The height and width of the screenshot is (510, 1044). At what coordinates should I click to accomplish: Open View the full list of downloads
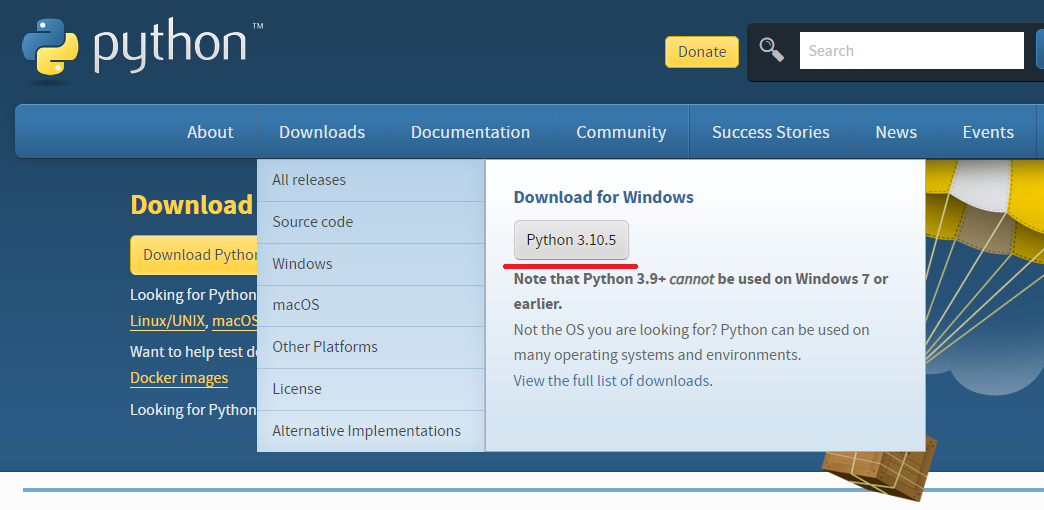(611, 381)
